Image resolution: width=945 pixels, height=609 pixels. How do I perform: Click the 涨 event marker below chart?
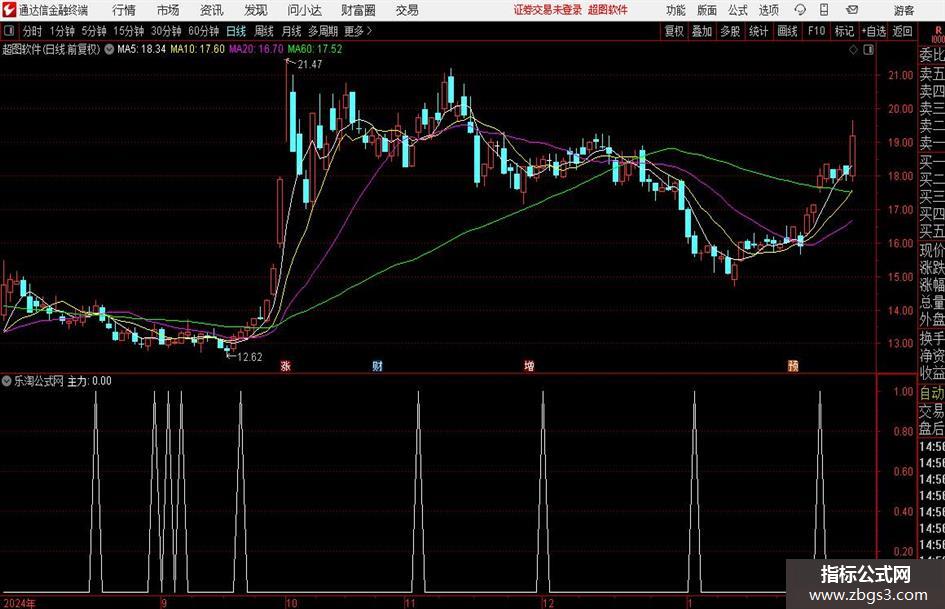coord(286,365)
